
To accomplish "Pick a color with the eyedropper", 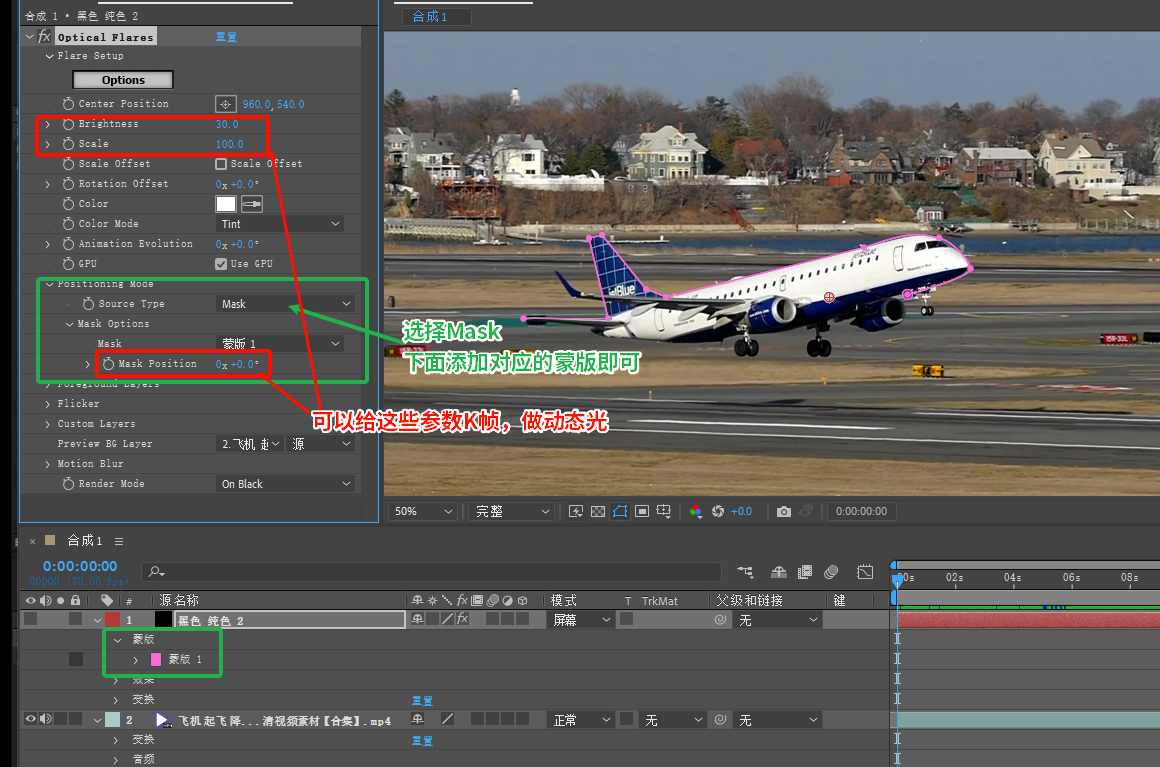I will 252,203.
